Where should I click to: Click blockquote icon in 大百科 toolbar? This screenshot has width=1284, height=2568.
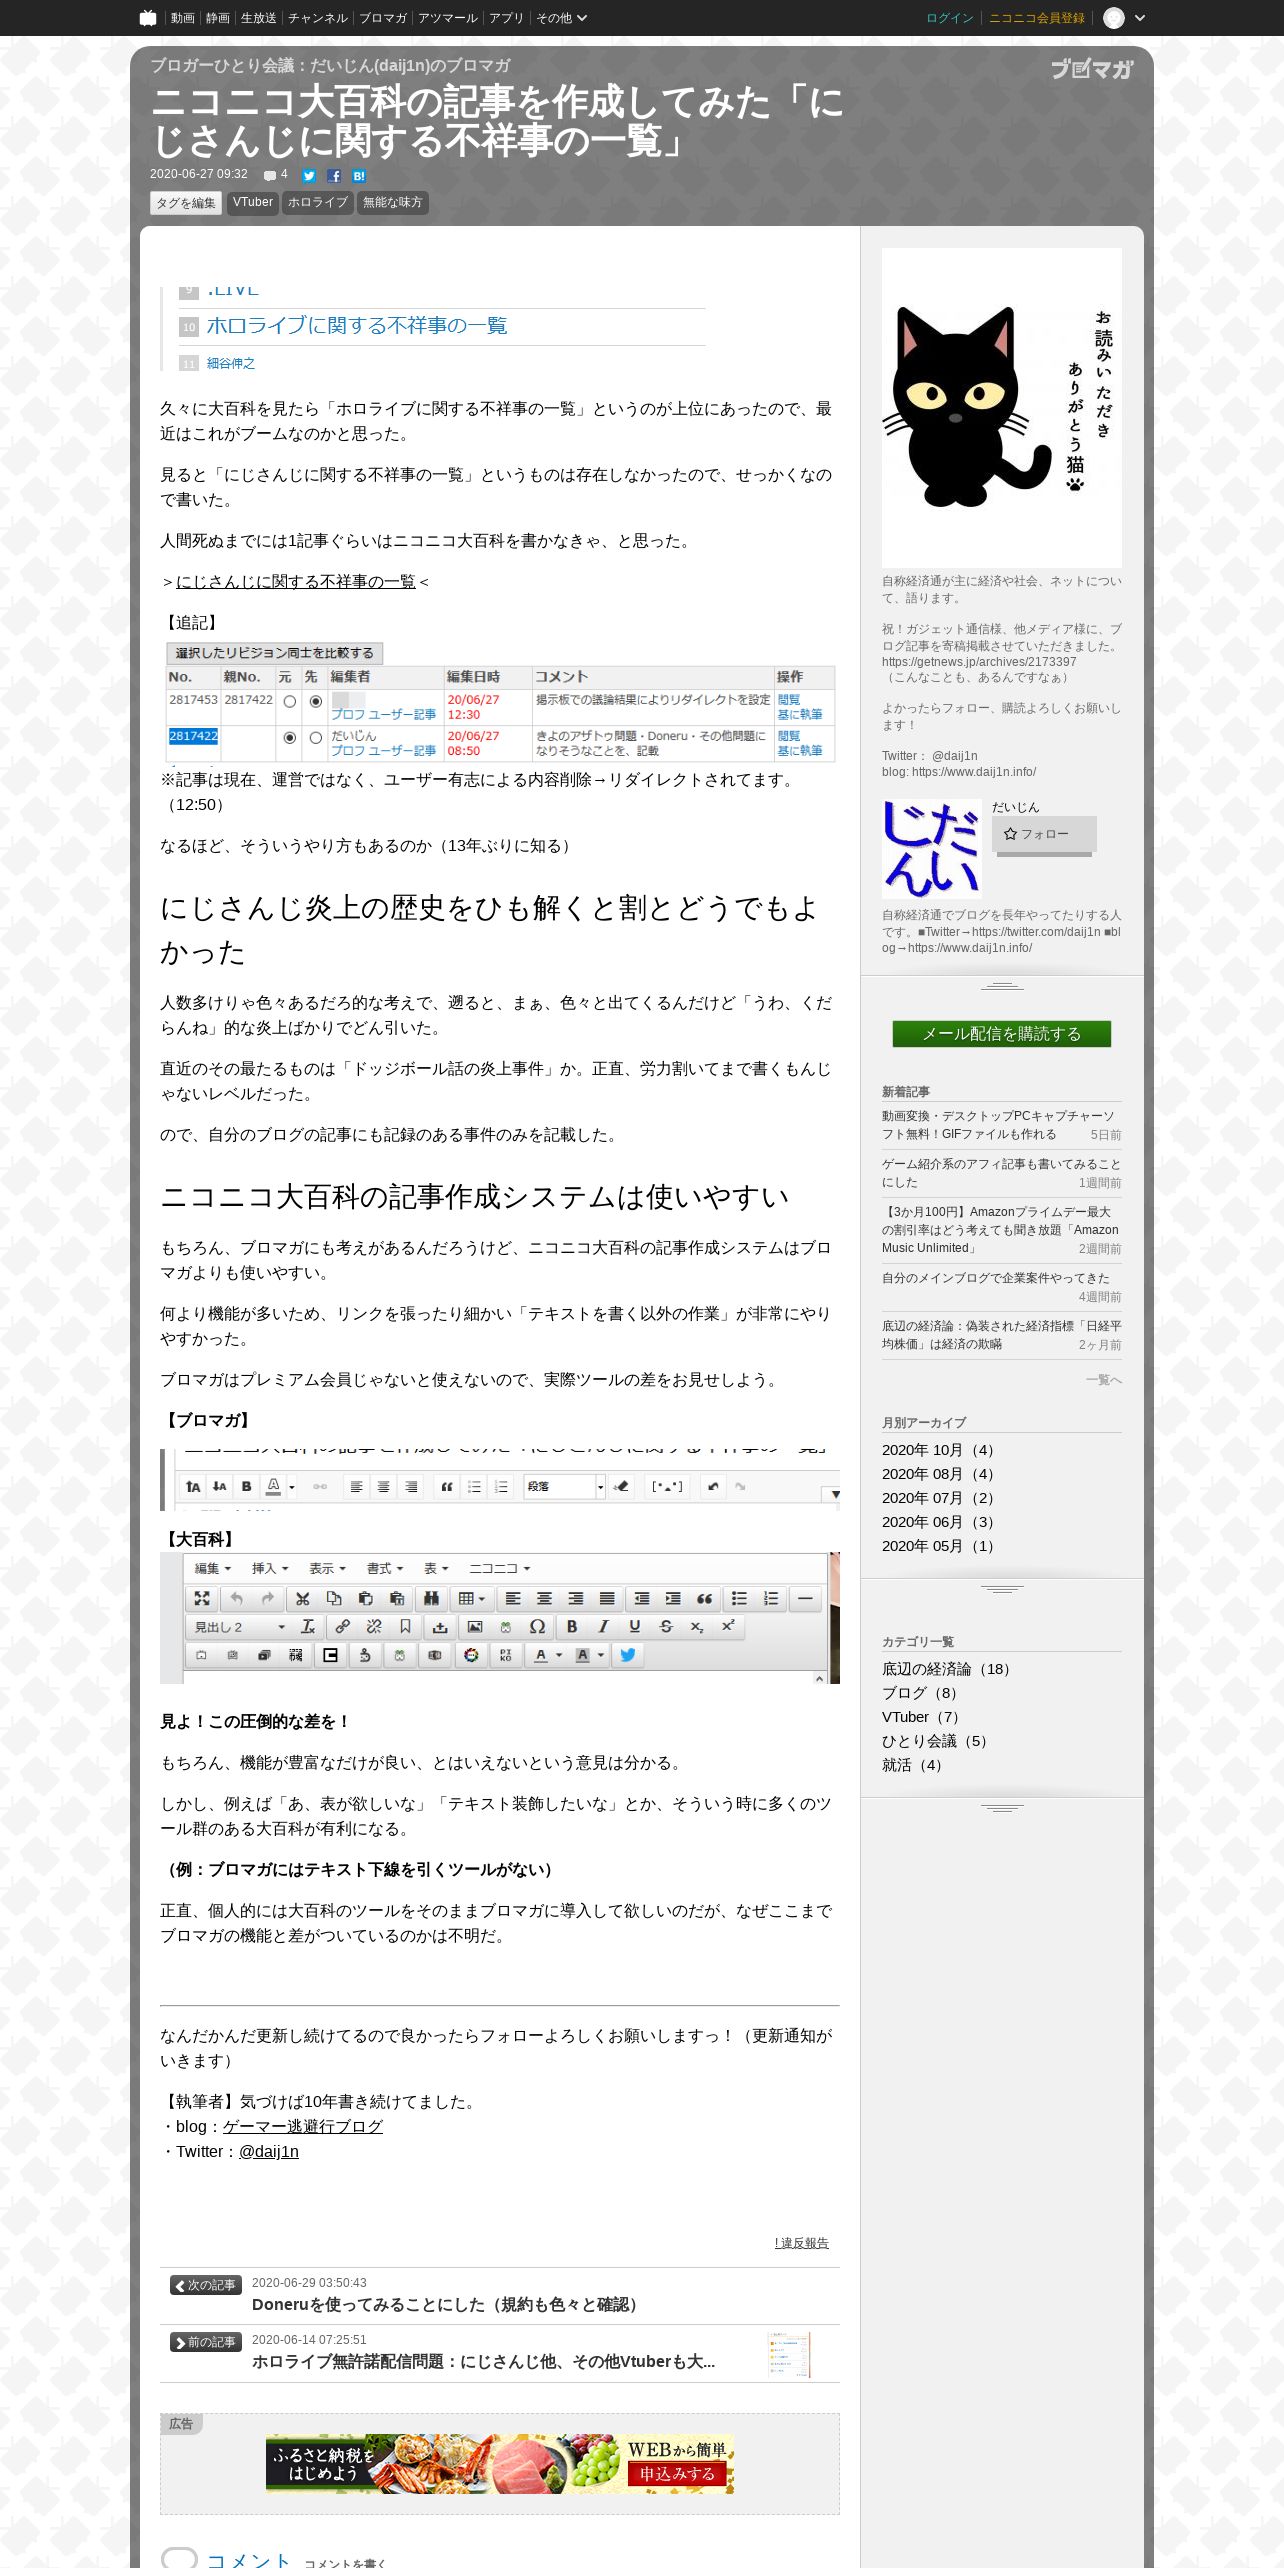pos(704,1598)
